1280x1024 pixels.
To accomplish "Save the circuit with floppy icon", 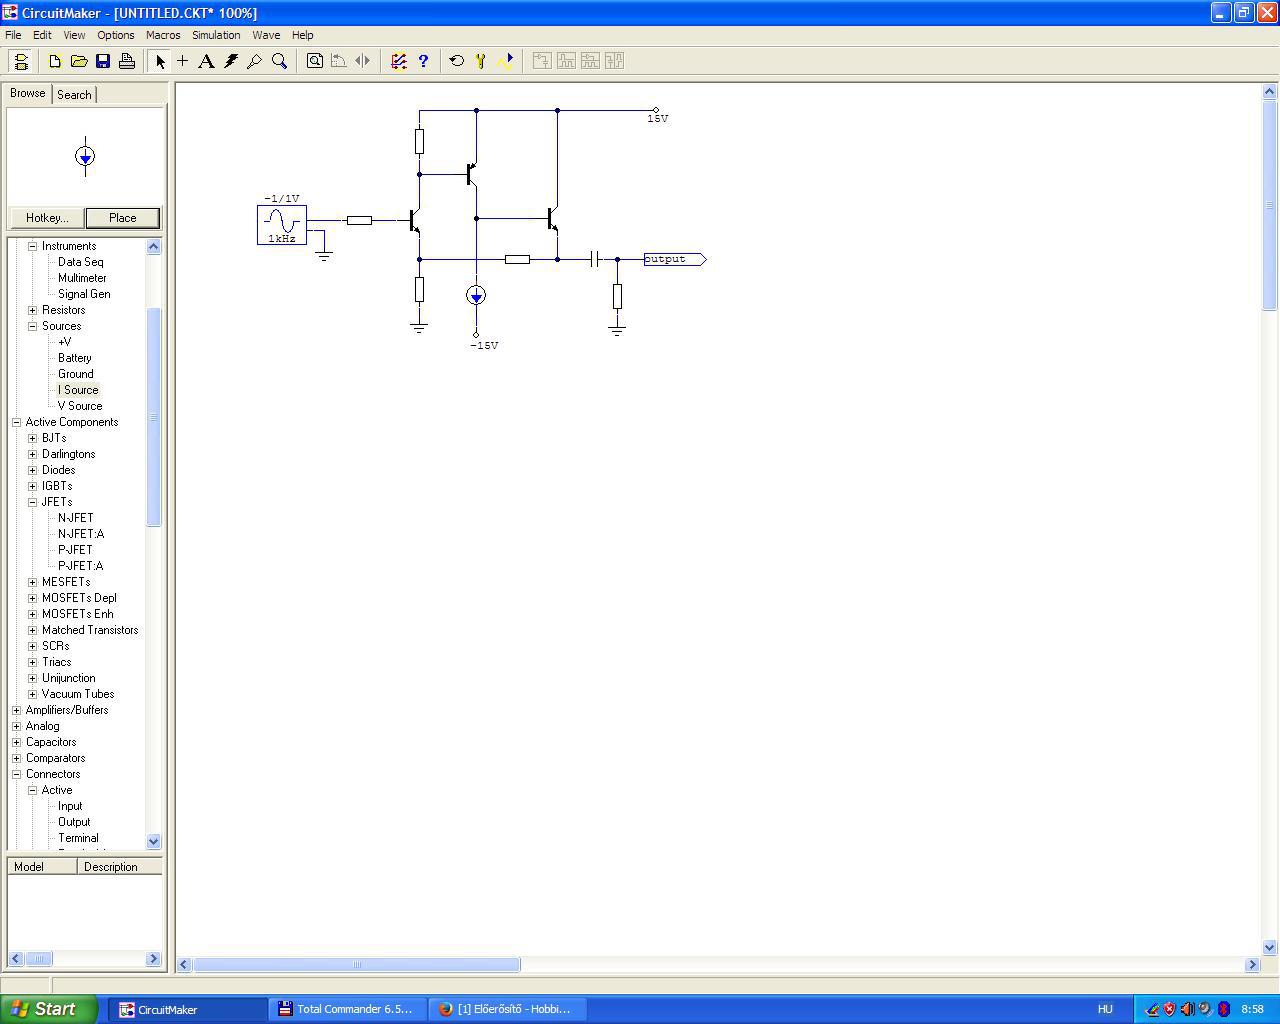I will [x=103, y=61].
